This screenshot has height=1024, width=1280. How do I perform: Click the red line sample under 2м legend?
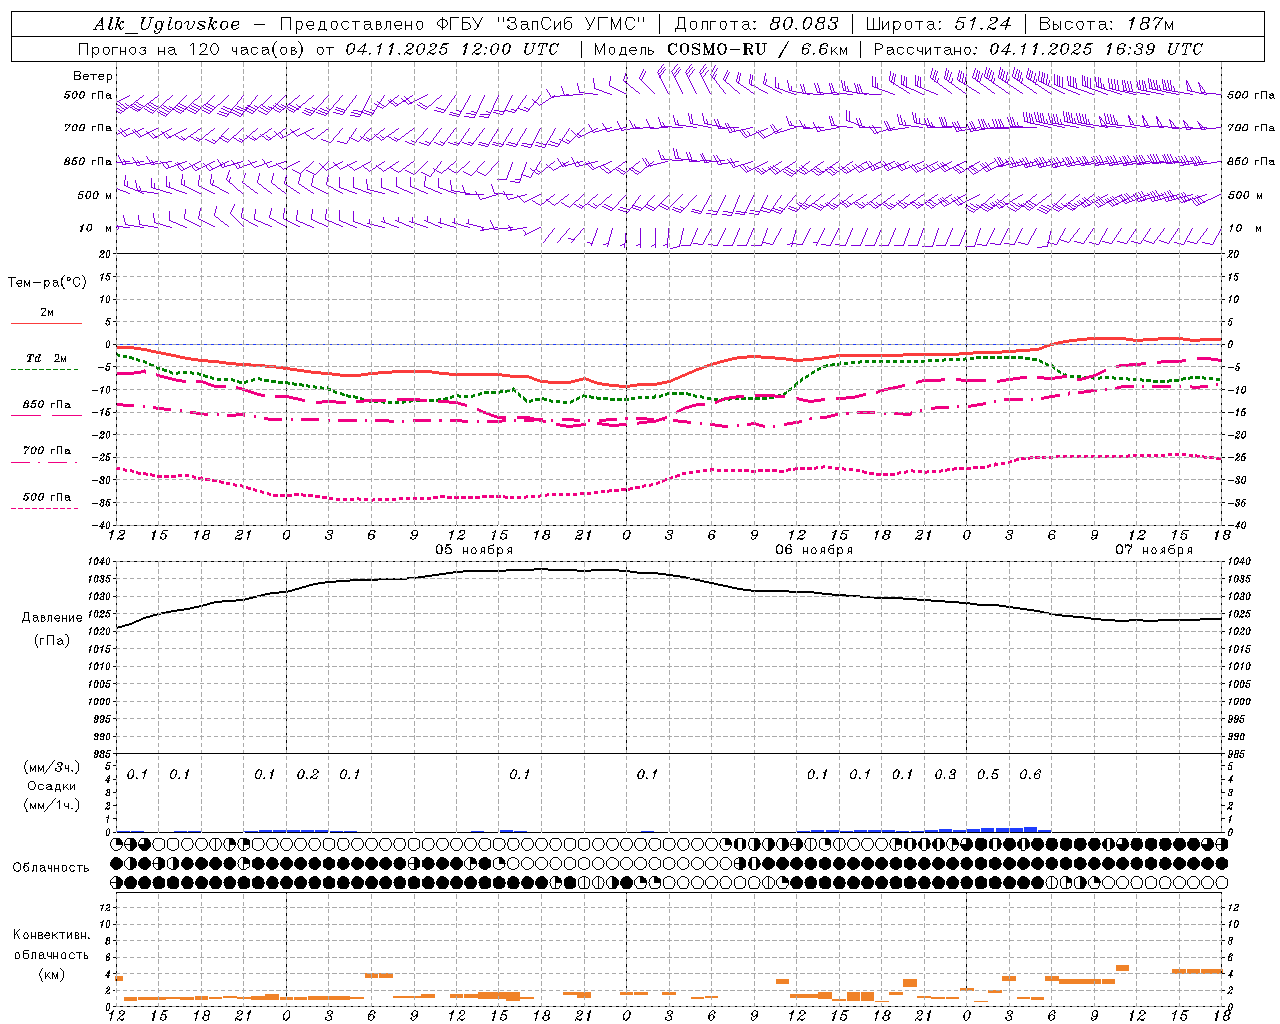(x=46, y=323)
